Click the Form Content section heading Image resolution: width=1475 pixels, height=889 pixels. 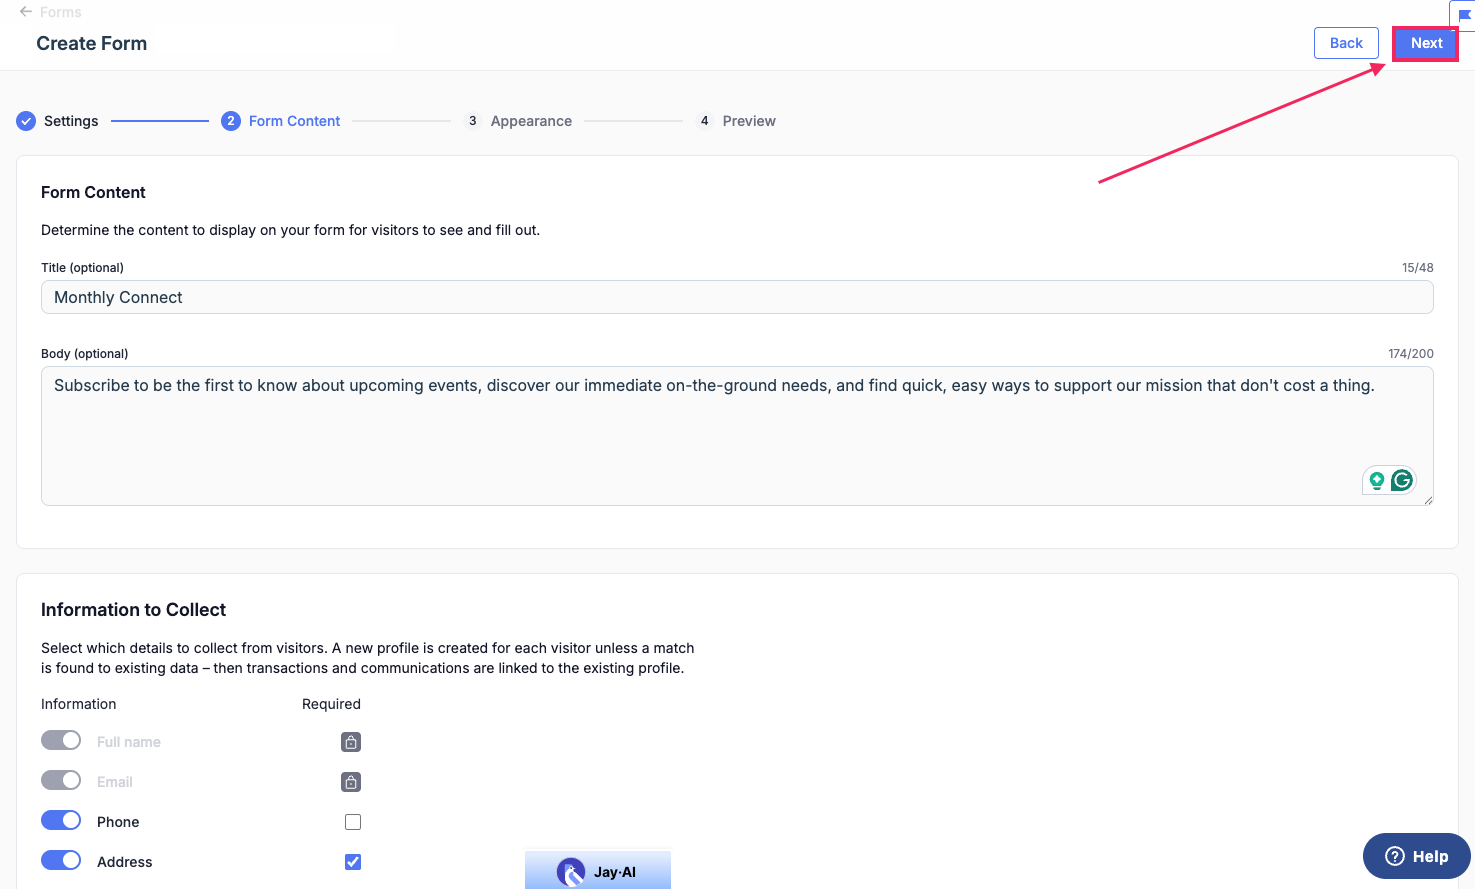pos(93,192)
